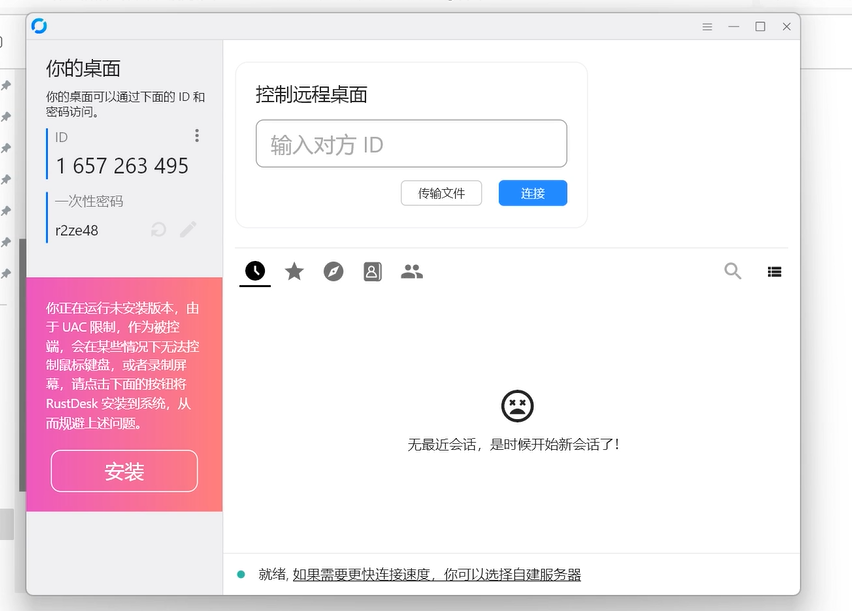Image resolution: width=852 pixels, height=611 pixels.
Task: Open the three-dot menu beside ID
Action: (x=197, y=136)
